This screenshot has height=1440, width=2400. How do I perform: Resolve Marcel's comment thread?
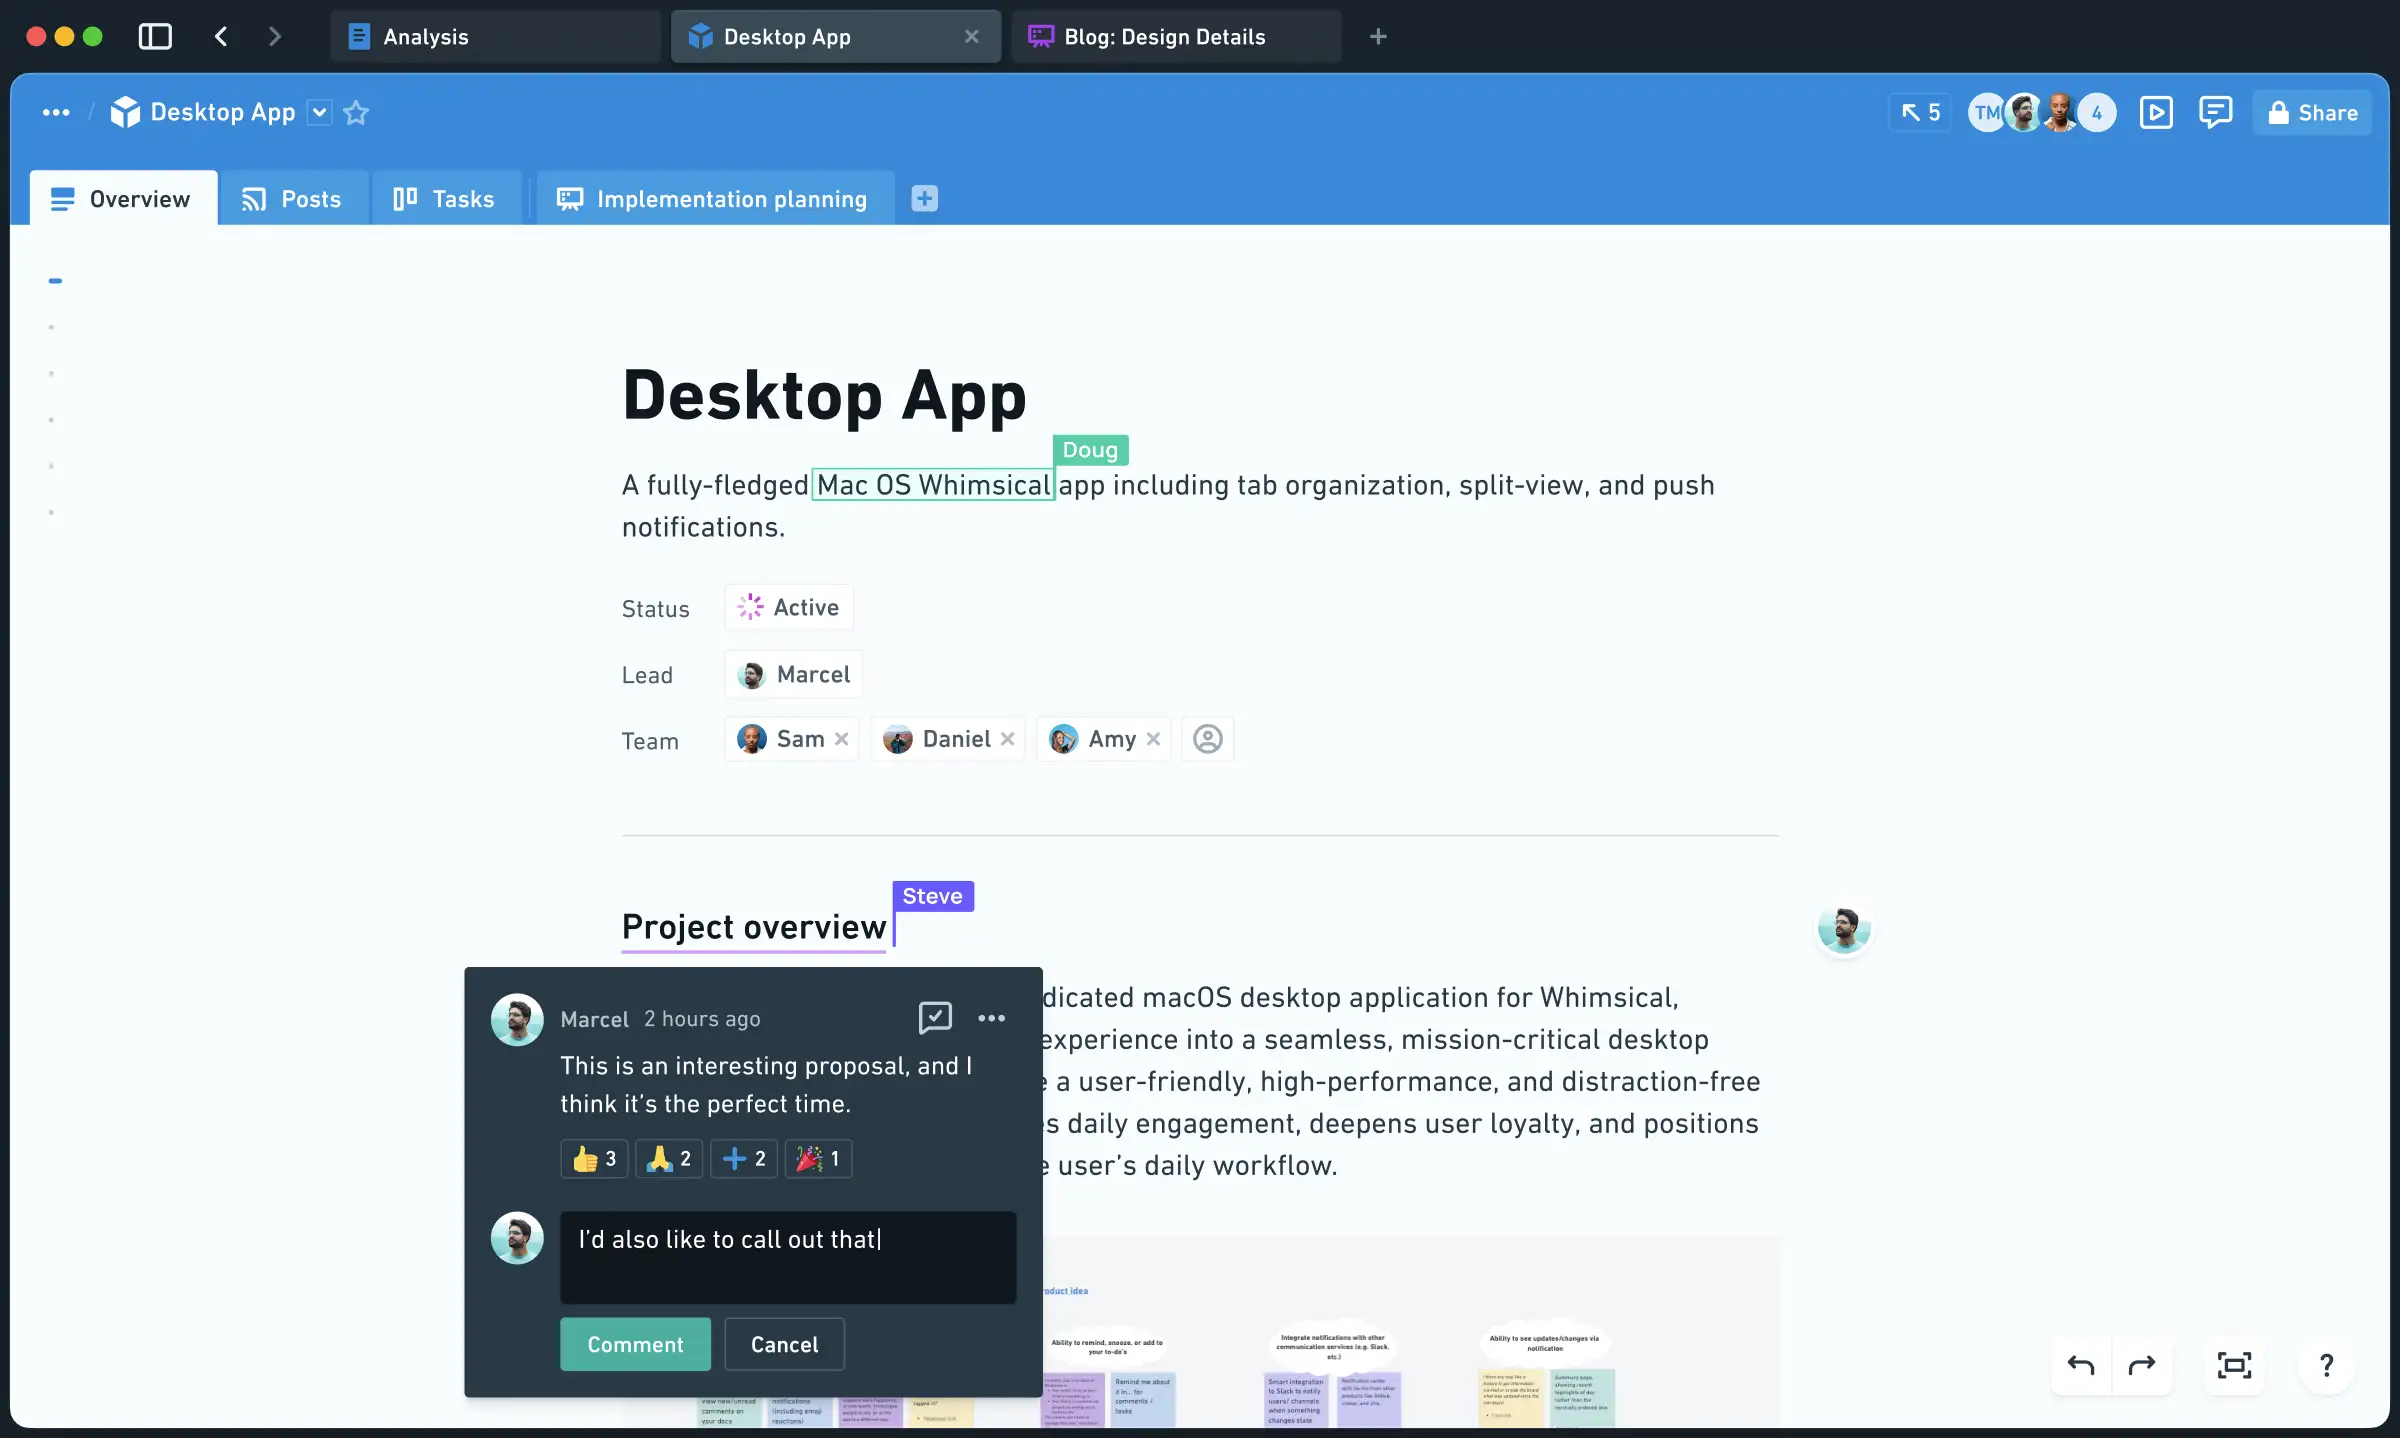pos(935,1018)
